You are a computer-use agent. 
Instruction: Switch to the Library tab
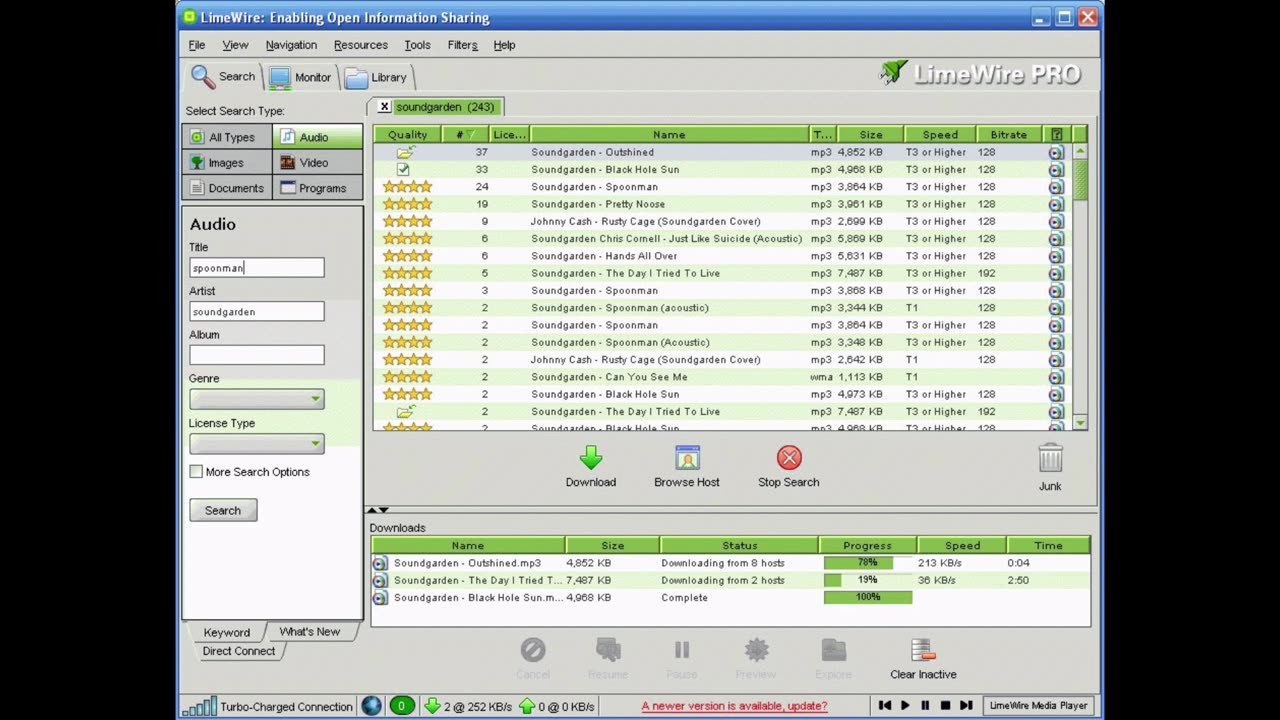[x=377, y=77]
